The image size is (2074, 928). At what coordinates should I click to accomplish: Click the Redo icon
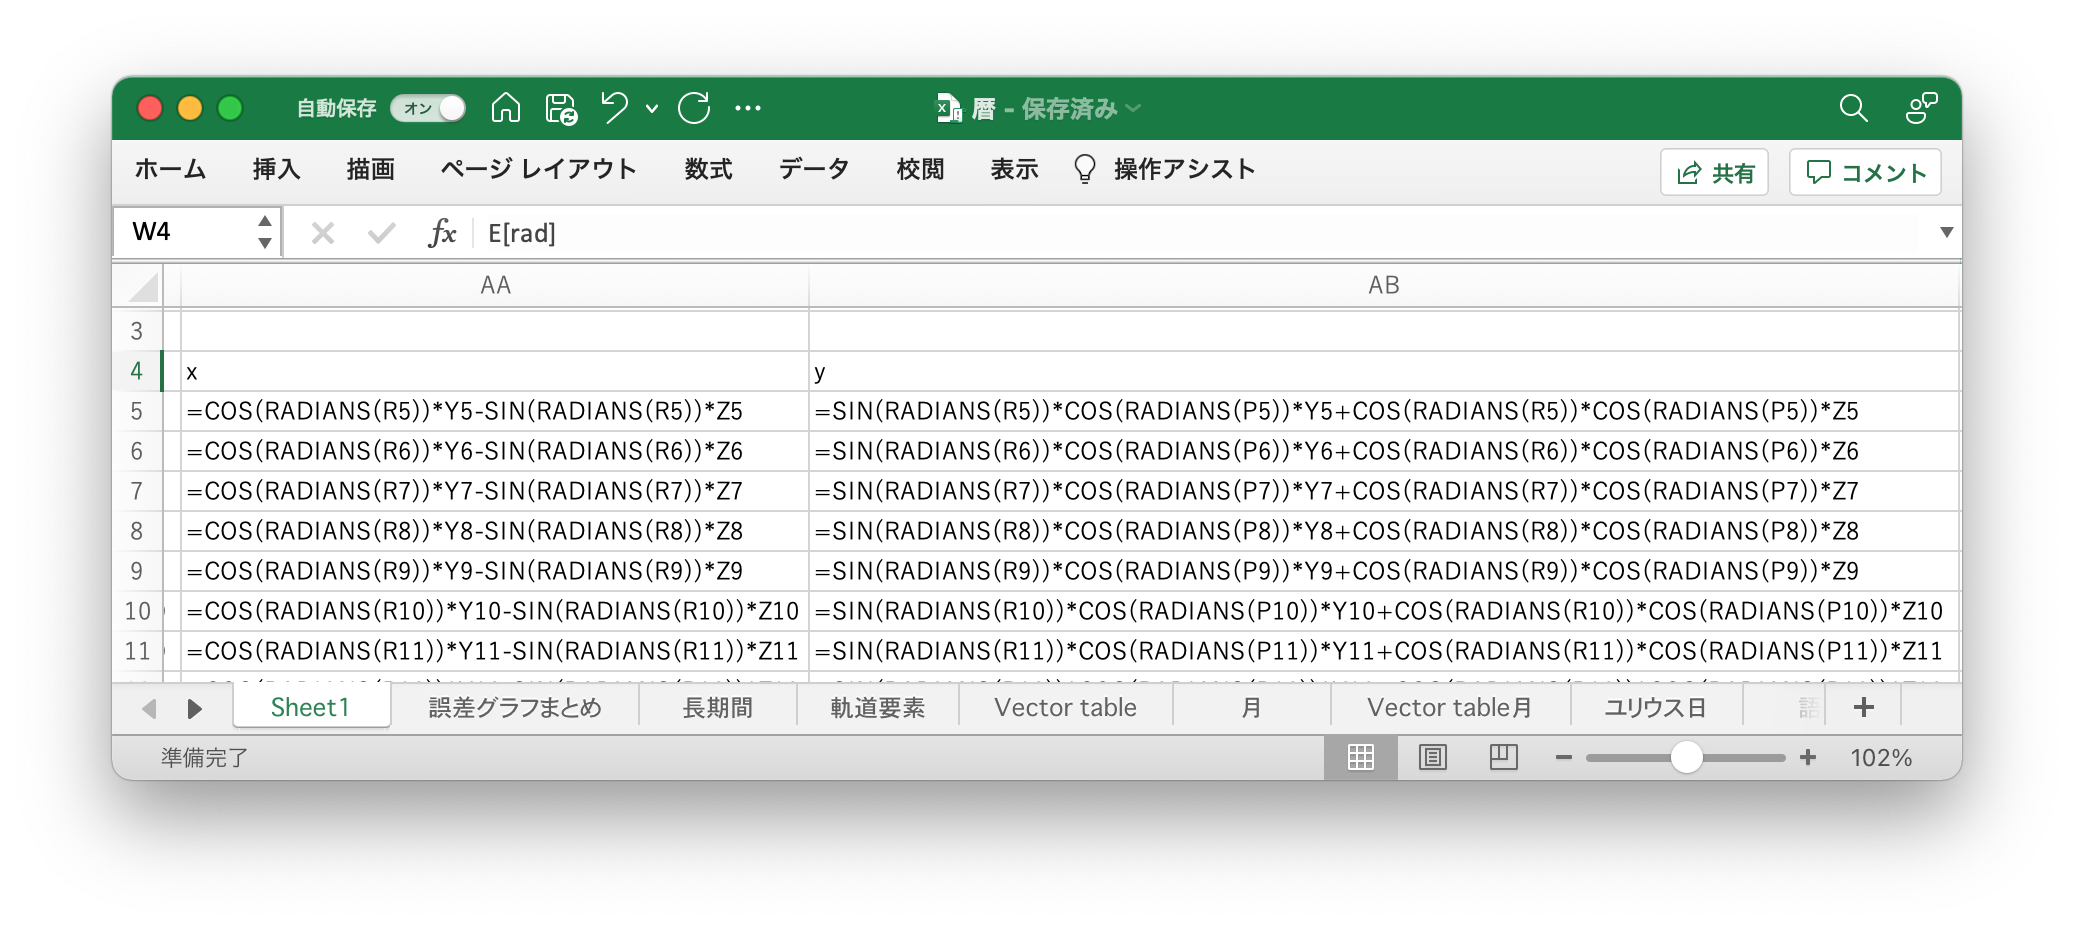pyautogui.click(x=694, y=108)
